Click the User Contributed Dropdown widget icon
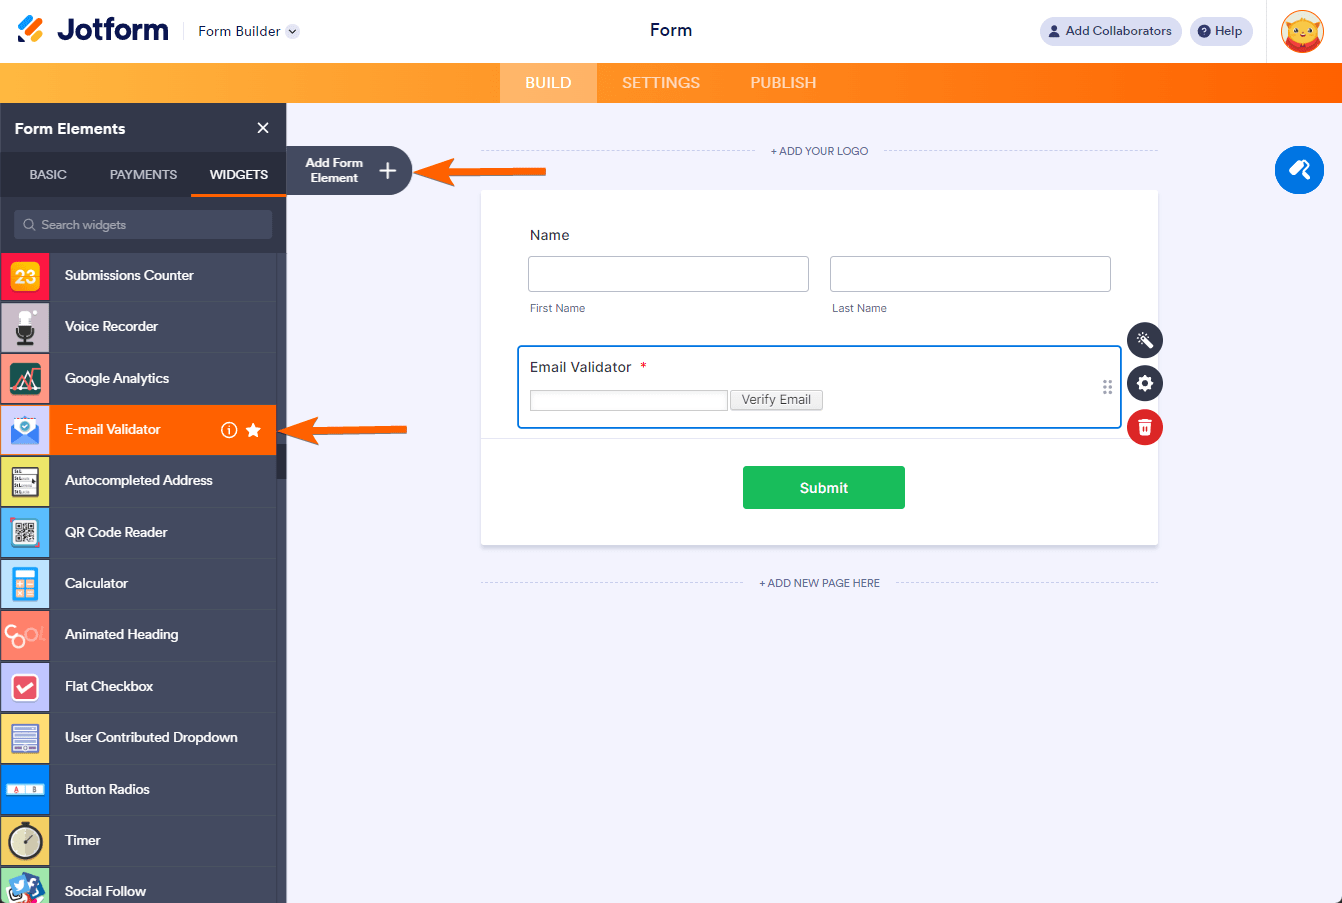The width and height of the screenshot is (1342, 903). [25, 738]
